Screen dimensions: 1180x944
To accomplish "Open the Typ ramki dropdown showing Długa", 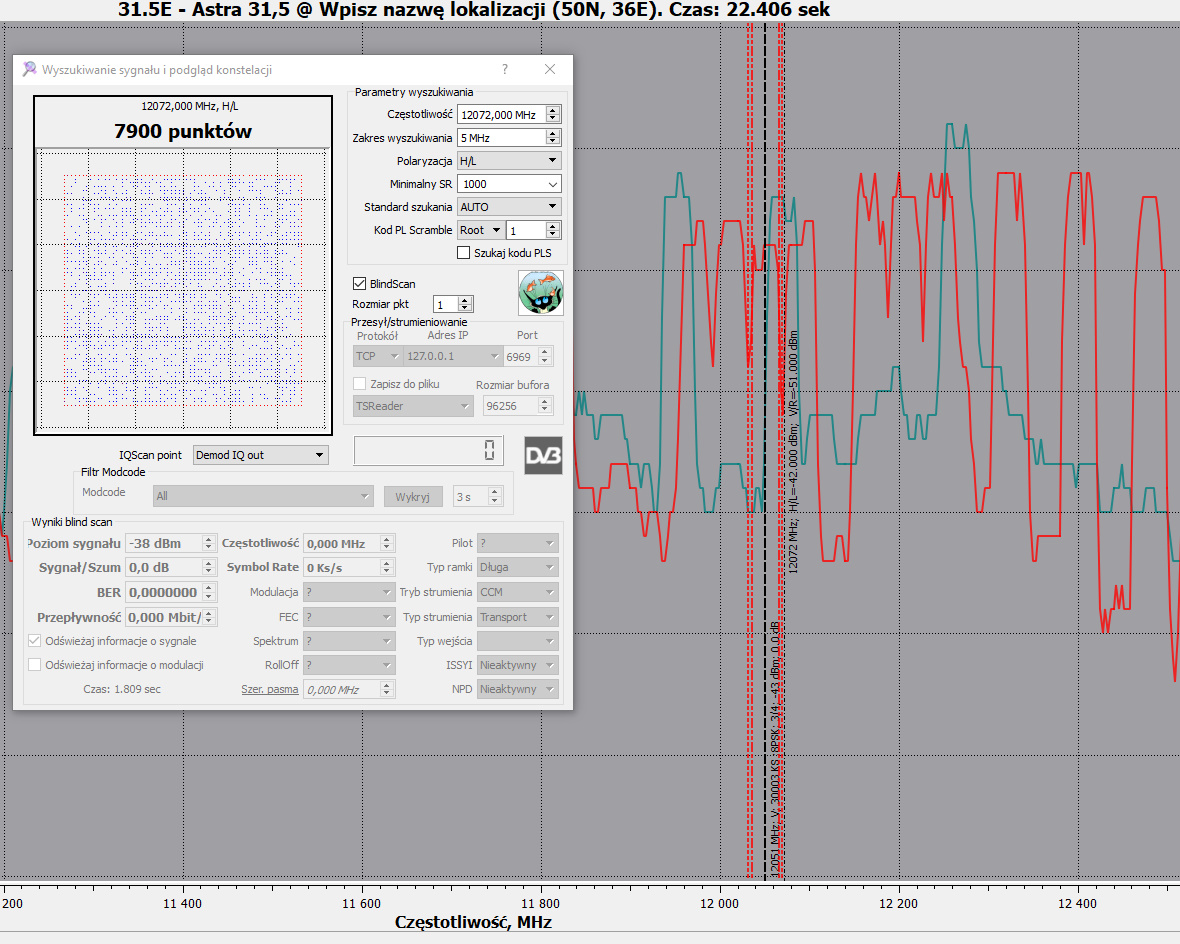I will click(518, 567).
